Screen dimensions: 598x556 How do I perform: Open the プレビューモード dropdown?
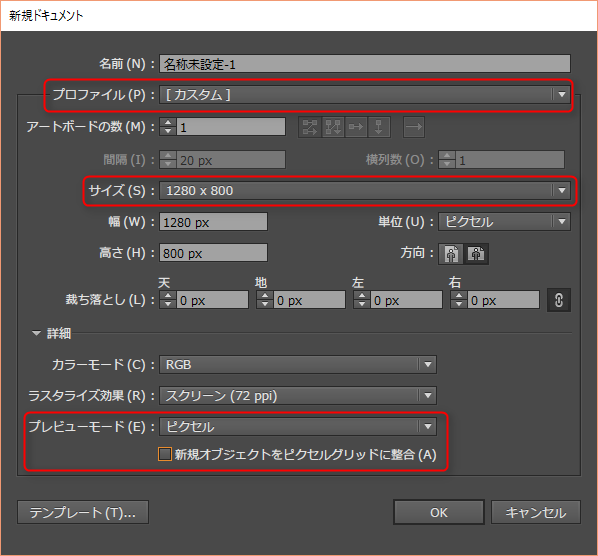click(x=297, y=426)
